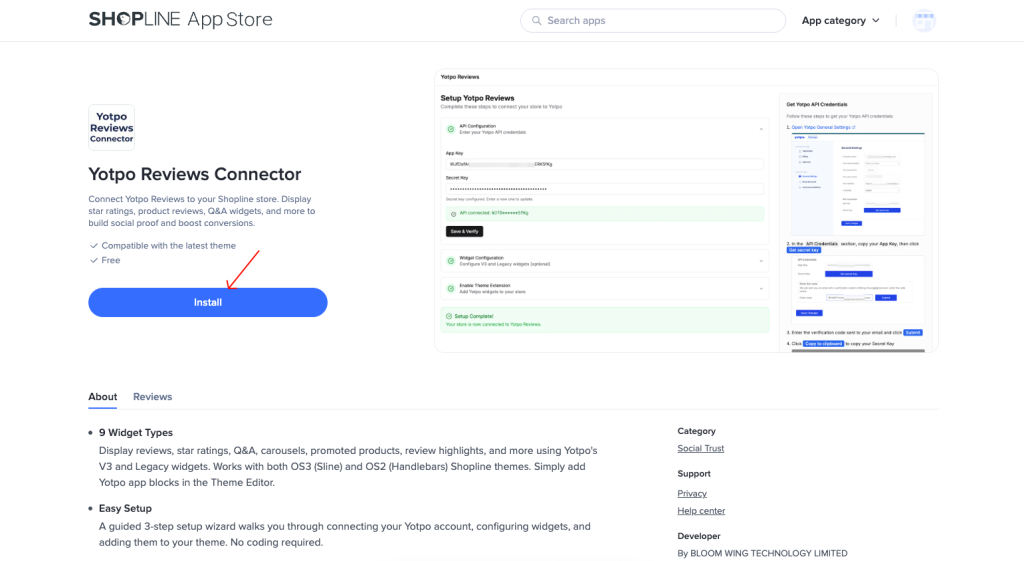The width and height of the screenshot is (1024, 561).
Task: Click the SHOPLINE App Store logo
Action: pyautogui.click(x=180, y=20)
